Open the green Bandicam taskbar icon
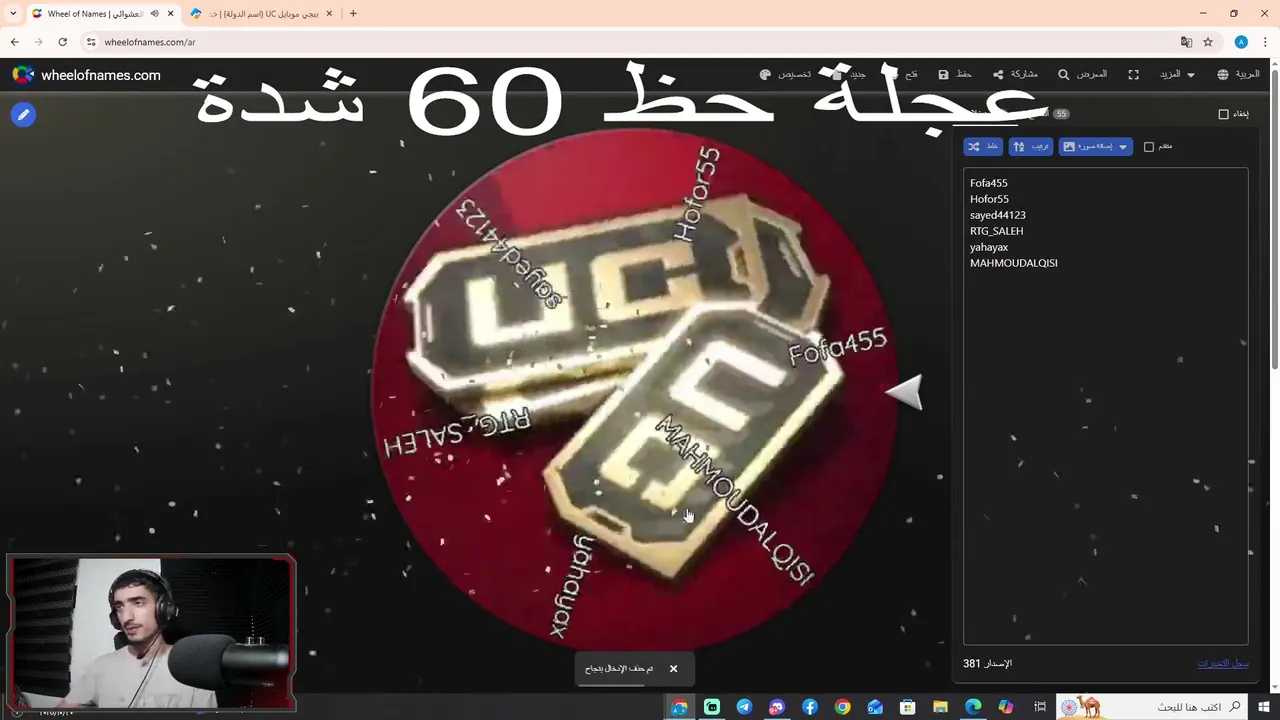1280x720 pixels. (712, 707)
